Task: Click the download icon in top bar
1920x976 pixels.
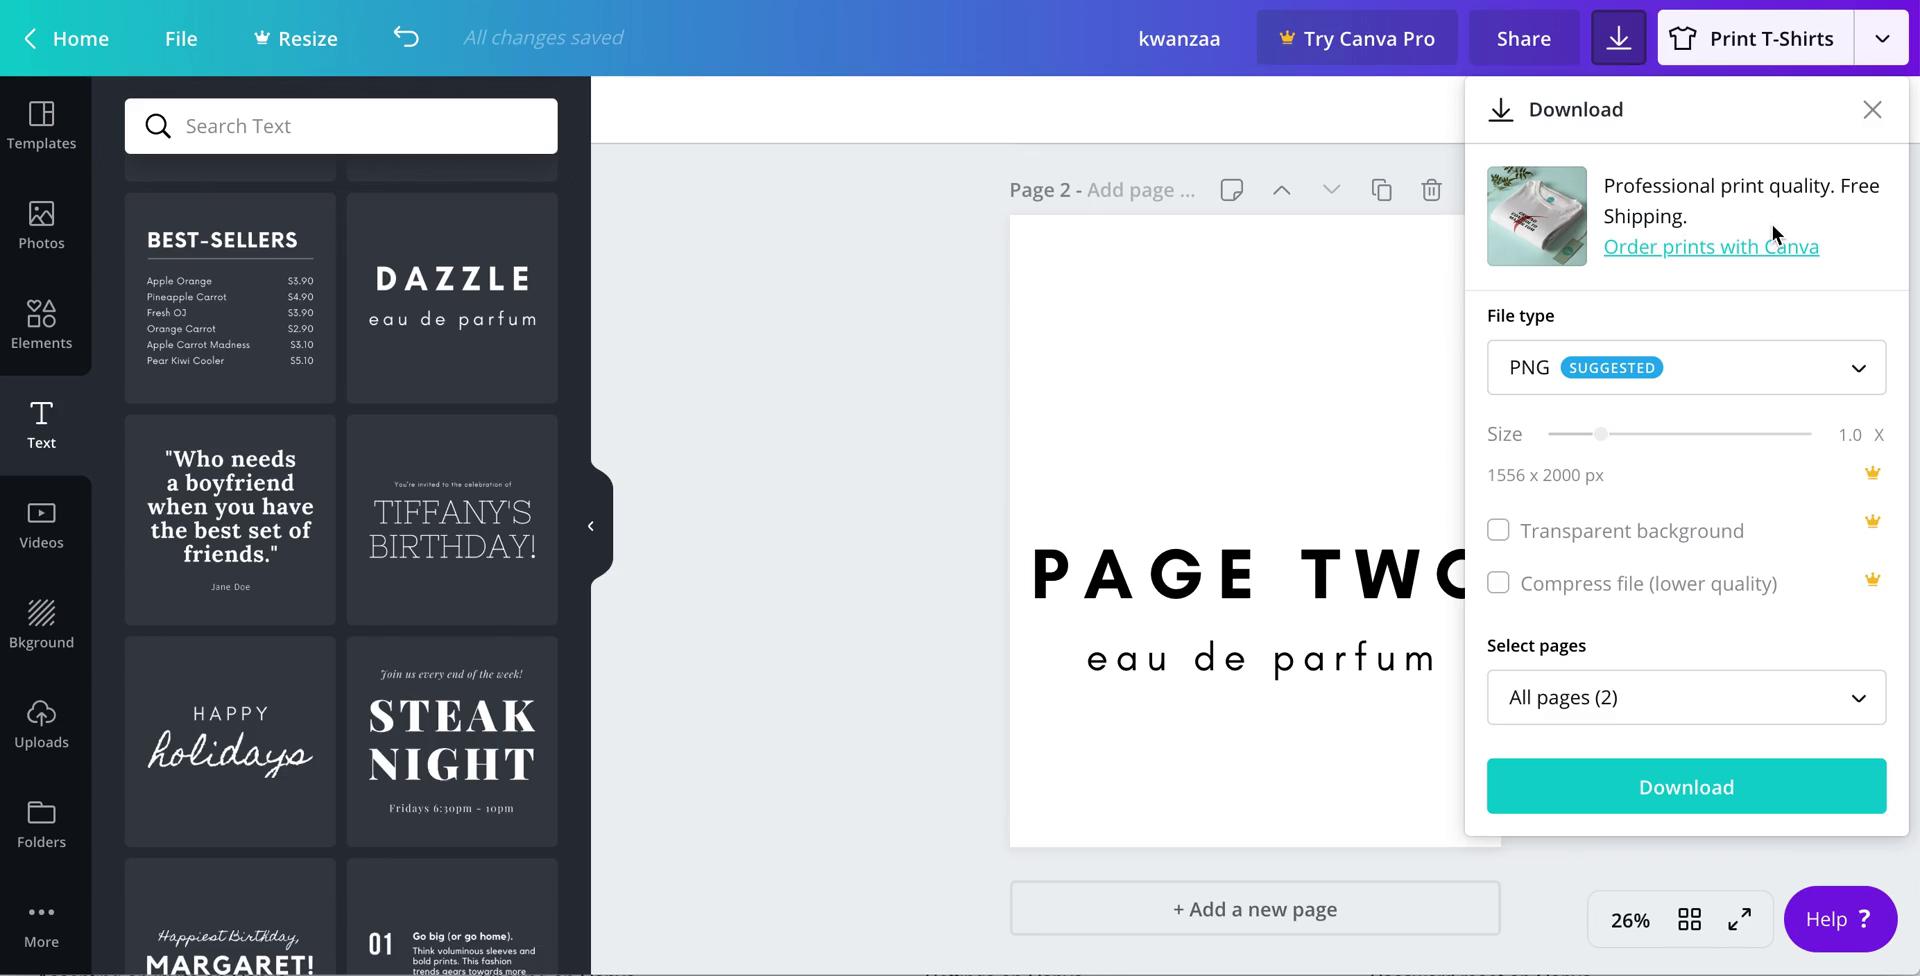Action: pos(1618,38)
